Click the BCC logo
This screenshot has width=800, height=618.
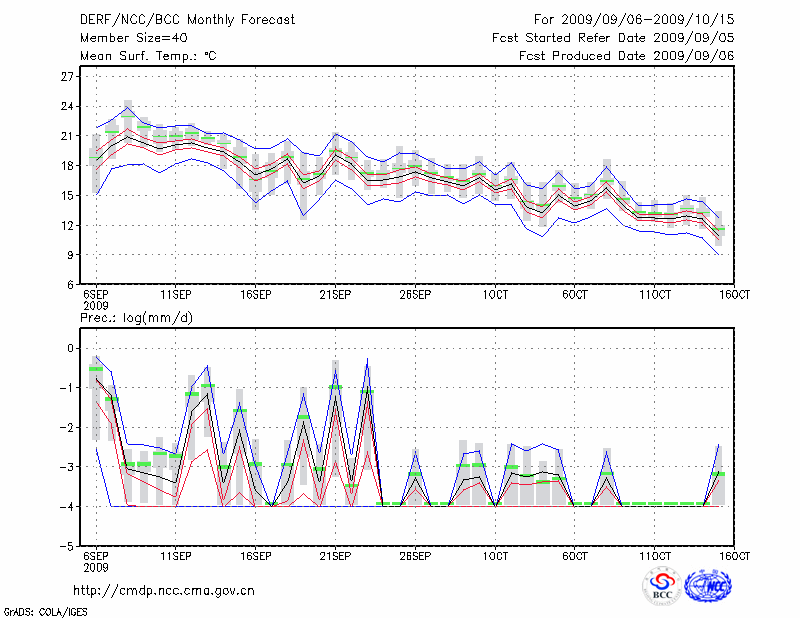662,587
